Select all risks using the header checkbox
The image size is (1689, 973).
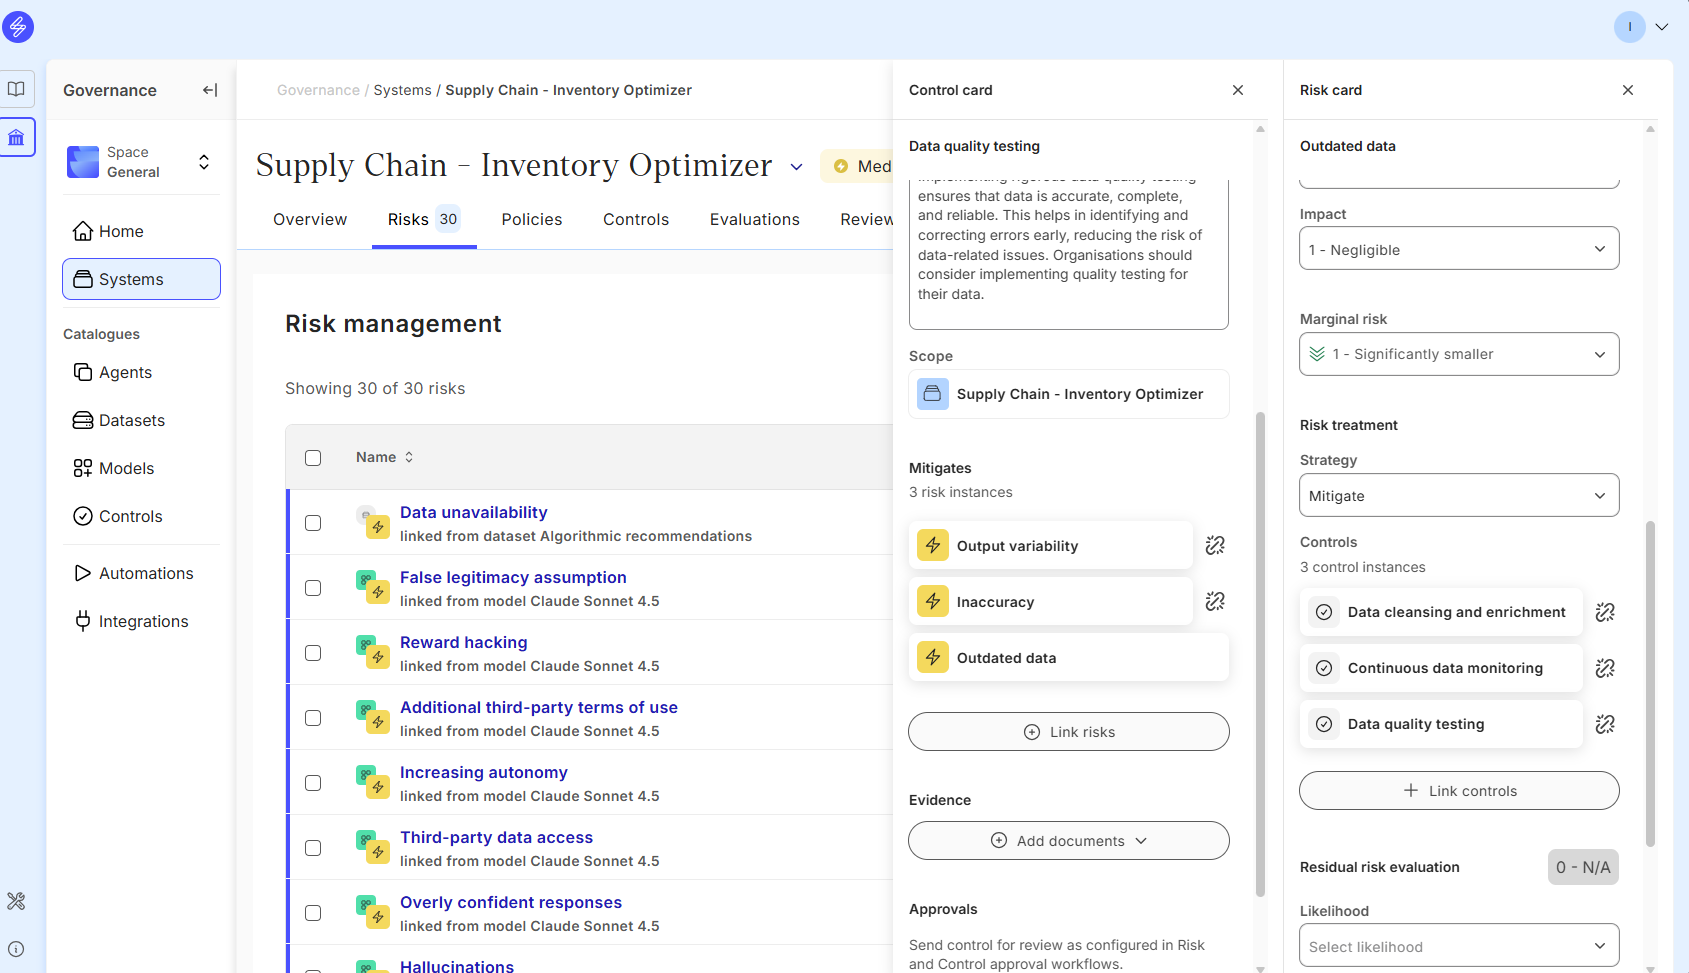tap(313, 458)
